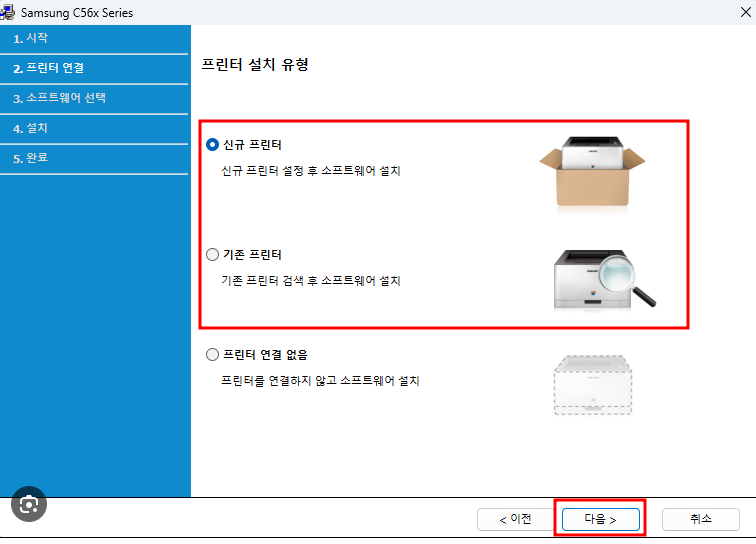The height and width of the screenshot is (544, 756).
Task: Click text 신규 프린터 설정 후 소프트웨어 설치
Action: [x=310, y=171]
